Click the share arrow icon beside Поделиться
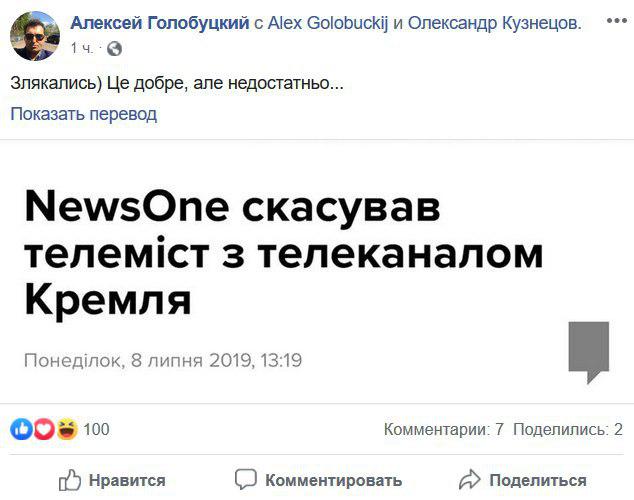The height and width of the screenshot is (500, 634). coord(469,480)
